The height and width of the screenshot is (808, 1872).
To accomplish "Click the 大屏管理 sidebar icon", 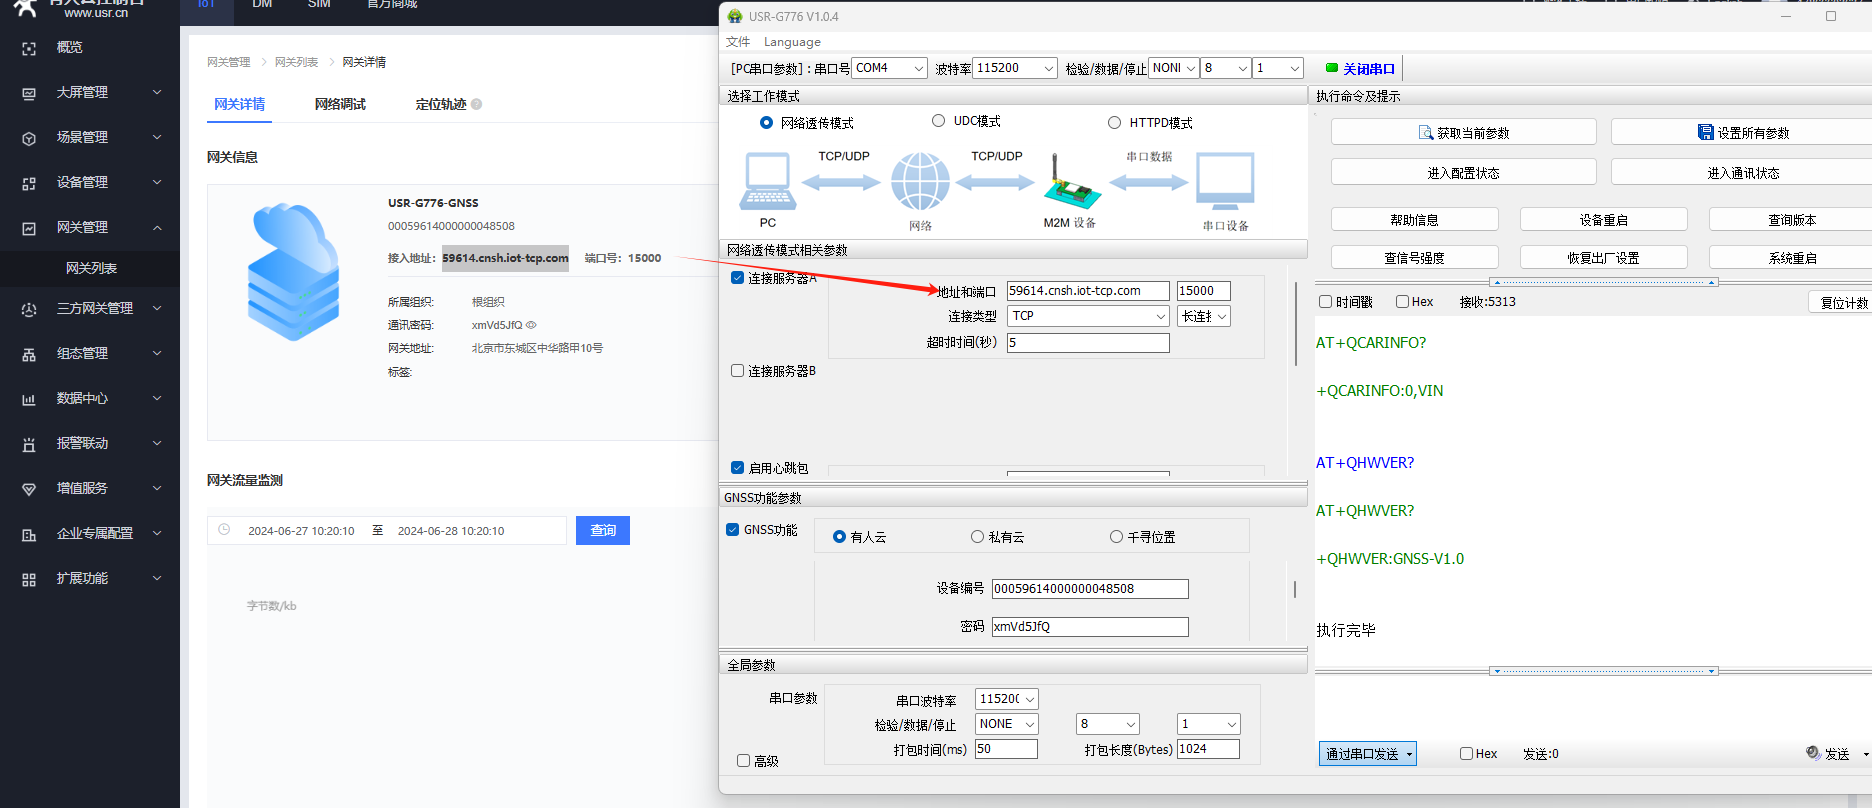I will click(29, 93).
